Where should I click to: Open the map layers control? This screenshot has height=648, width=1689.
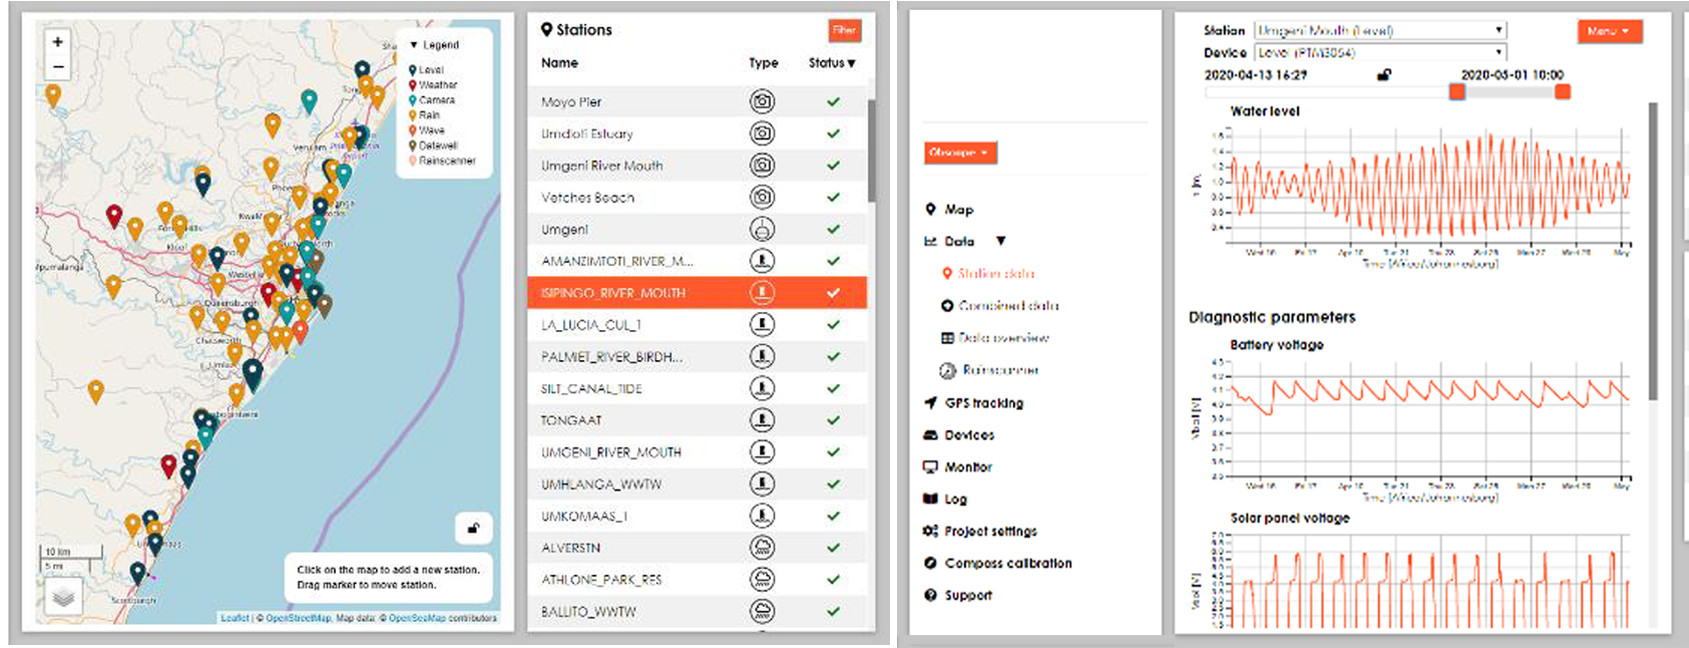click(63, 597)
